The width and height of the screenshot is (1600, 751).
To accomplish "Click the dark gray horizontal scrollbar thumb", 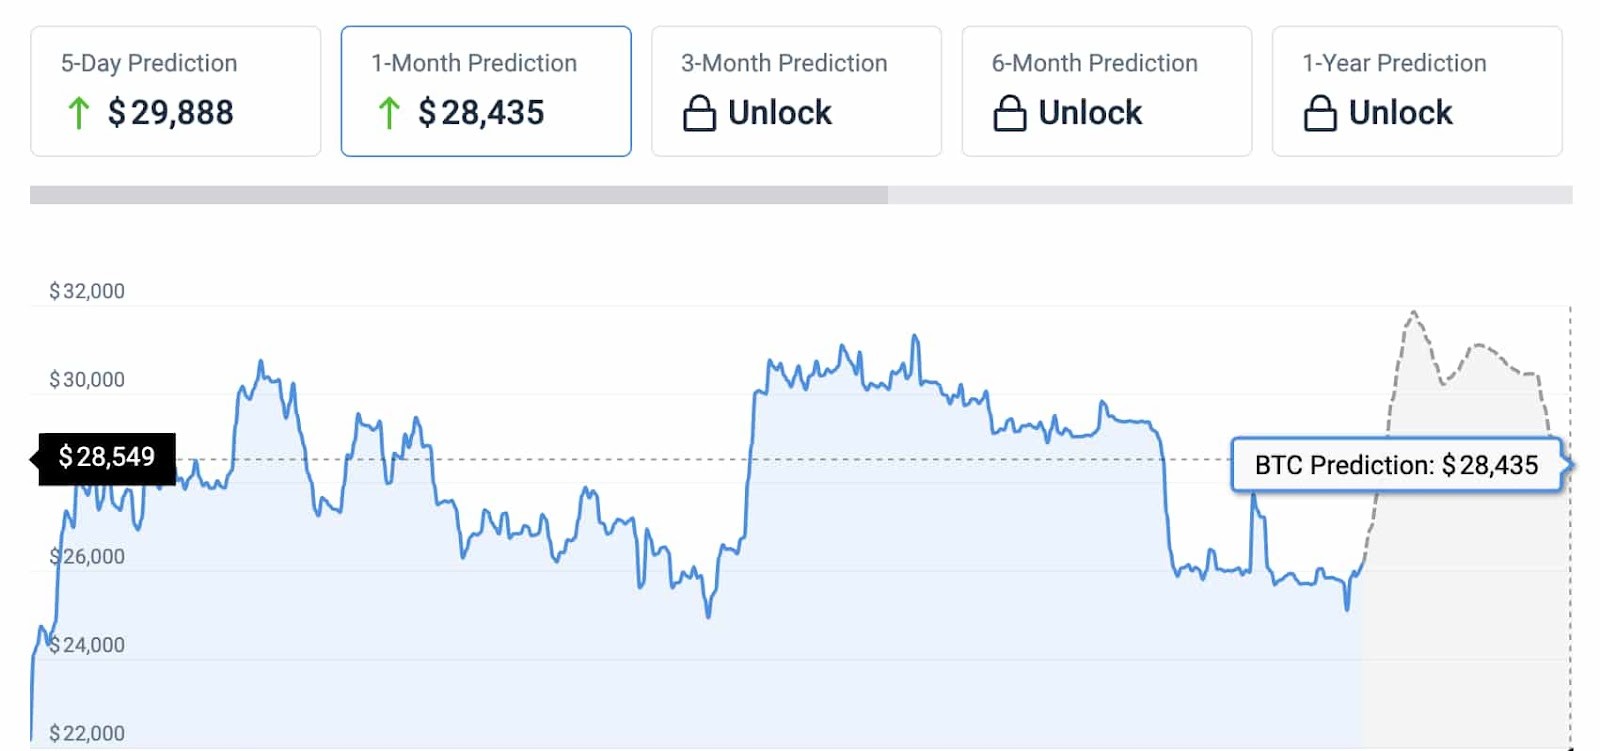I will point(458,195).
